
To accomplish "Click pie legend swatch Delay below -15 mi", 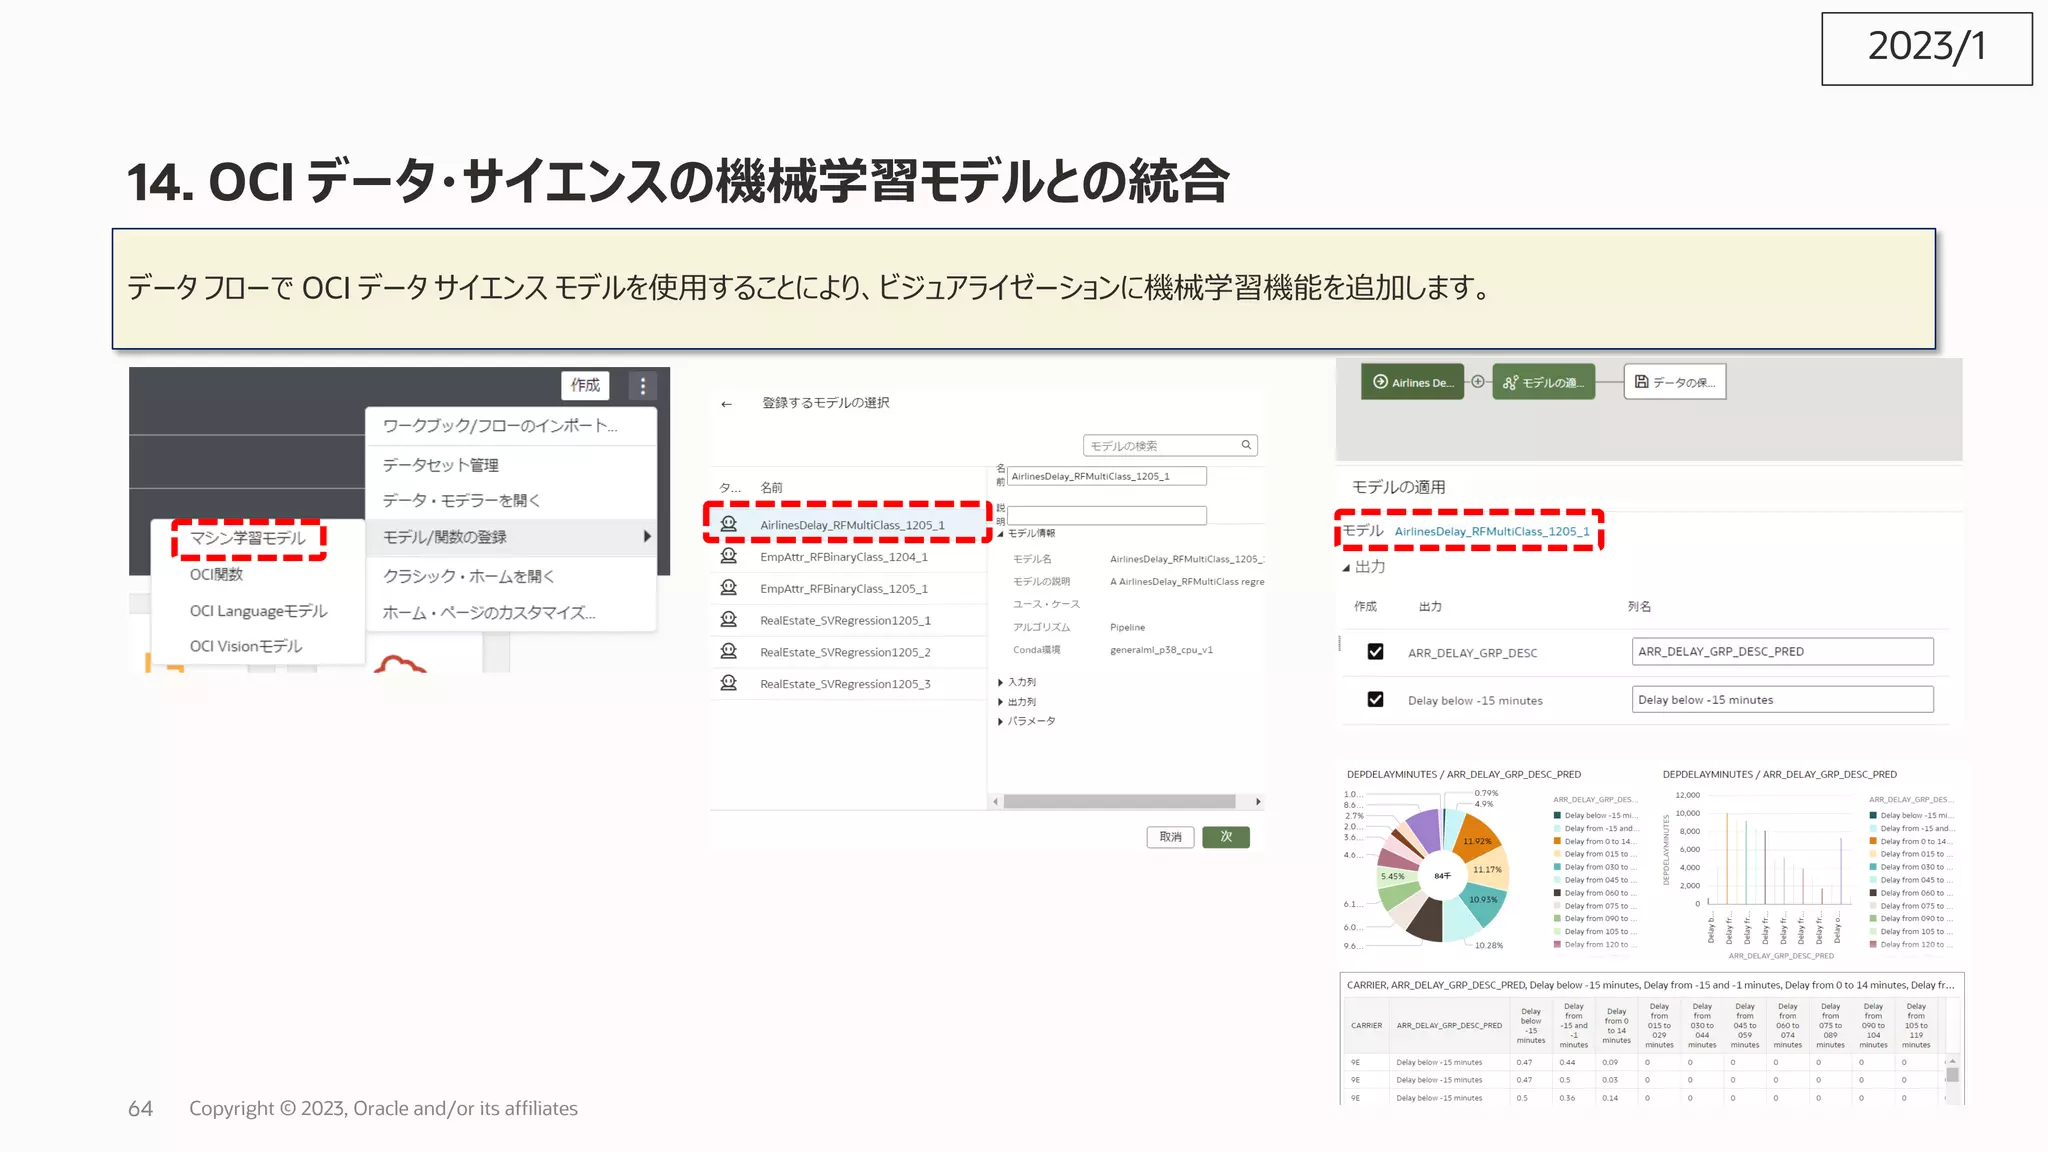I will pyautogui.click(x=1557, y=816).
